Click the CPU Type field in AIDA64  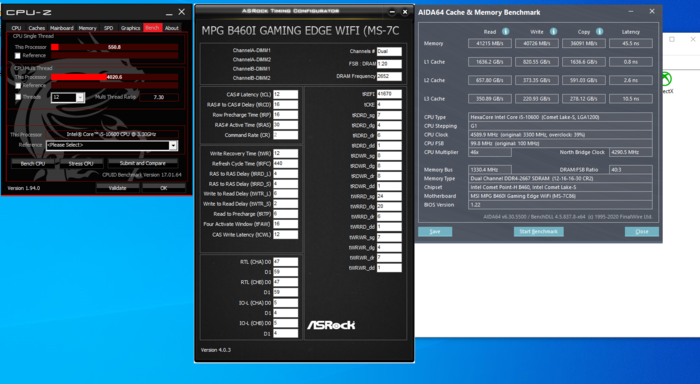pyautogui.click(x=560, y=117)
